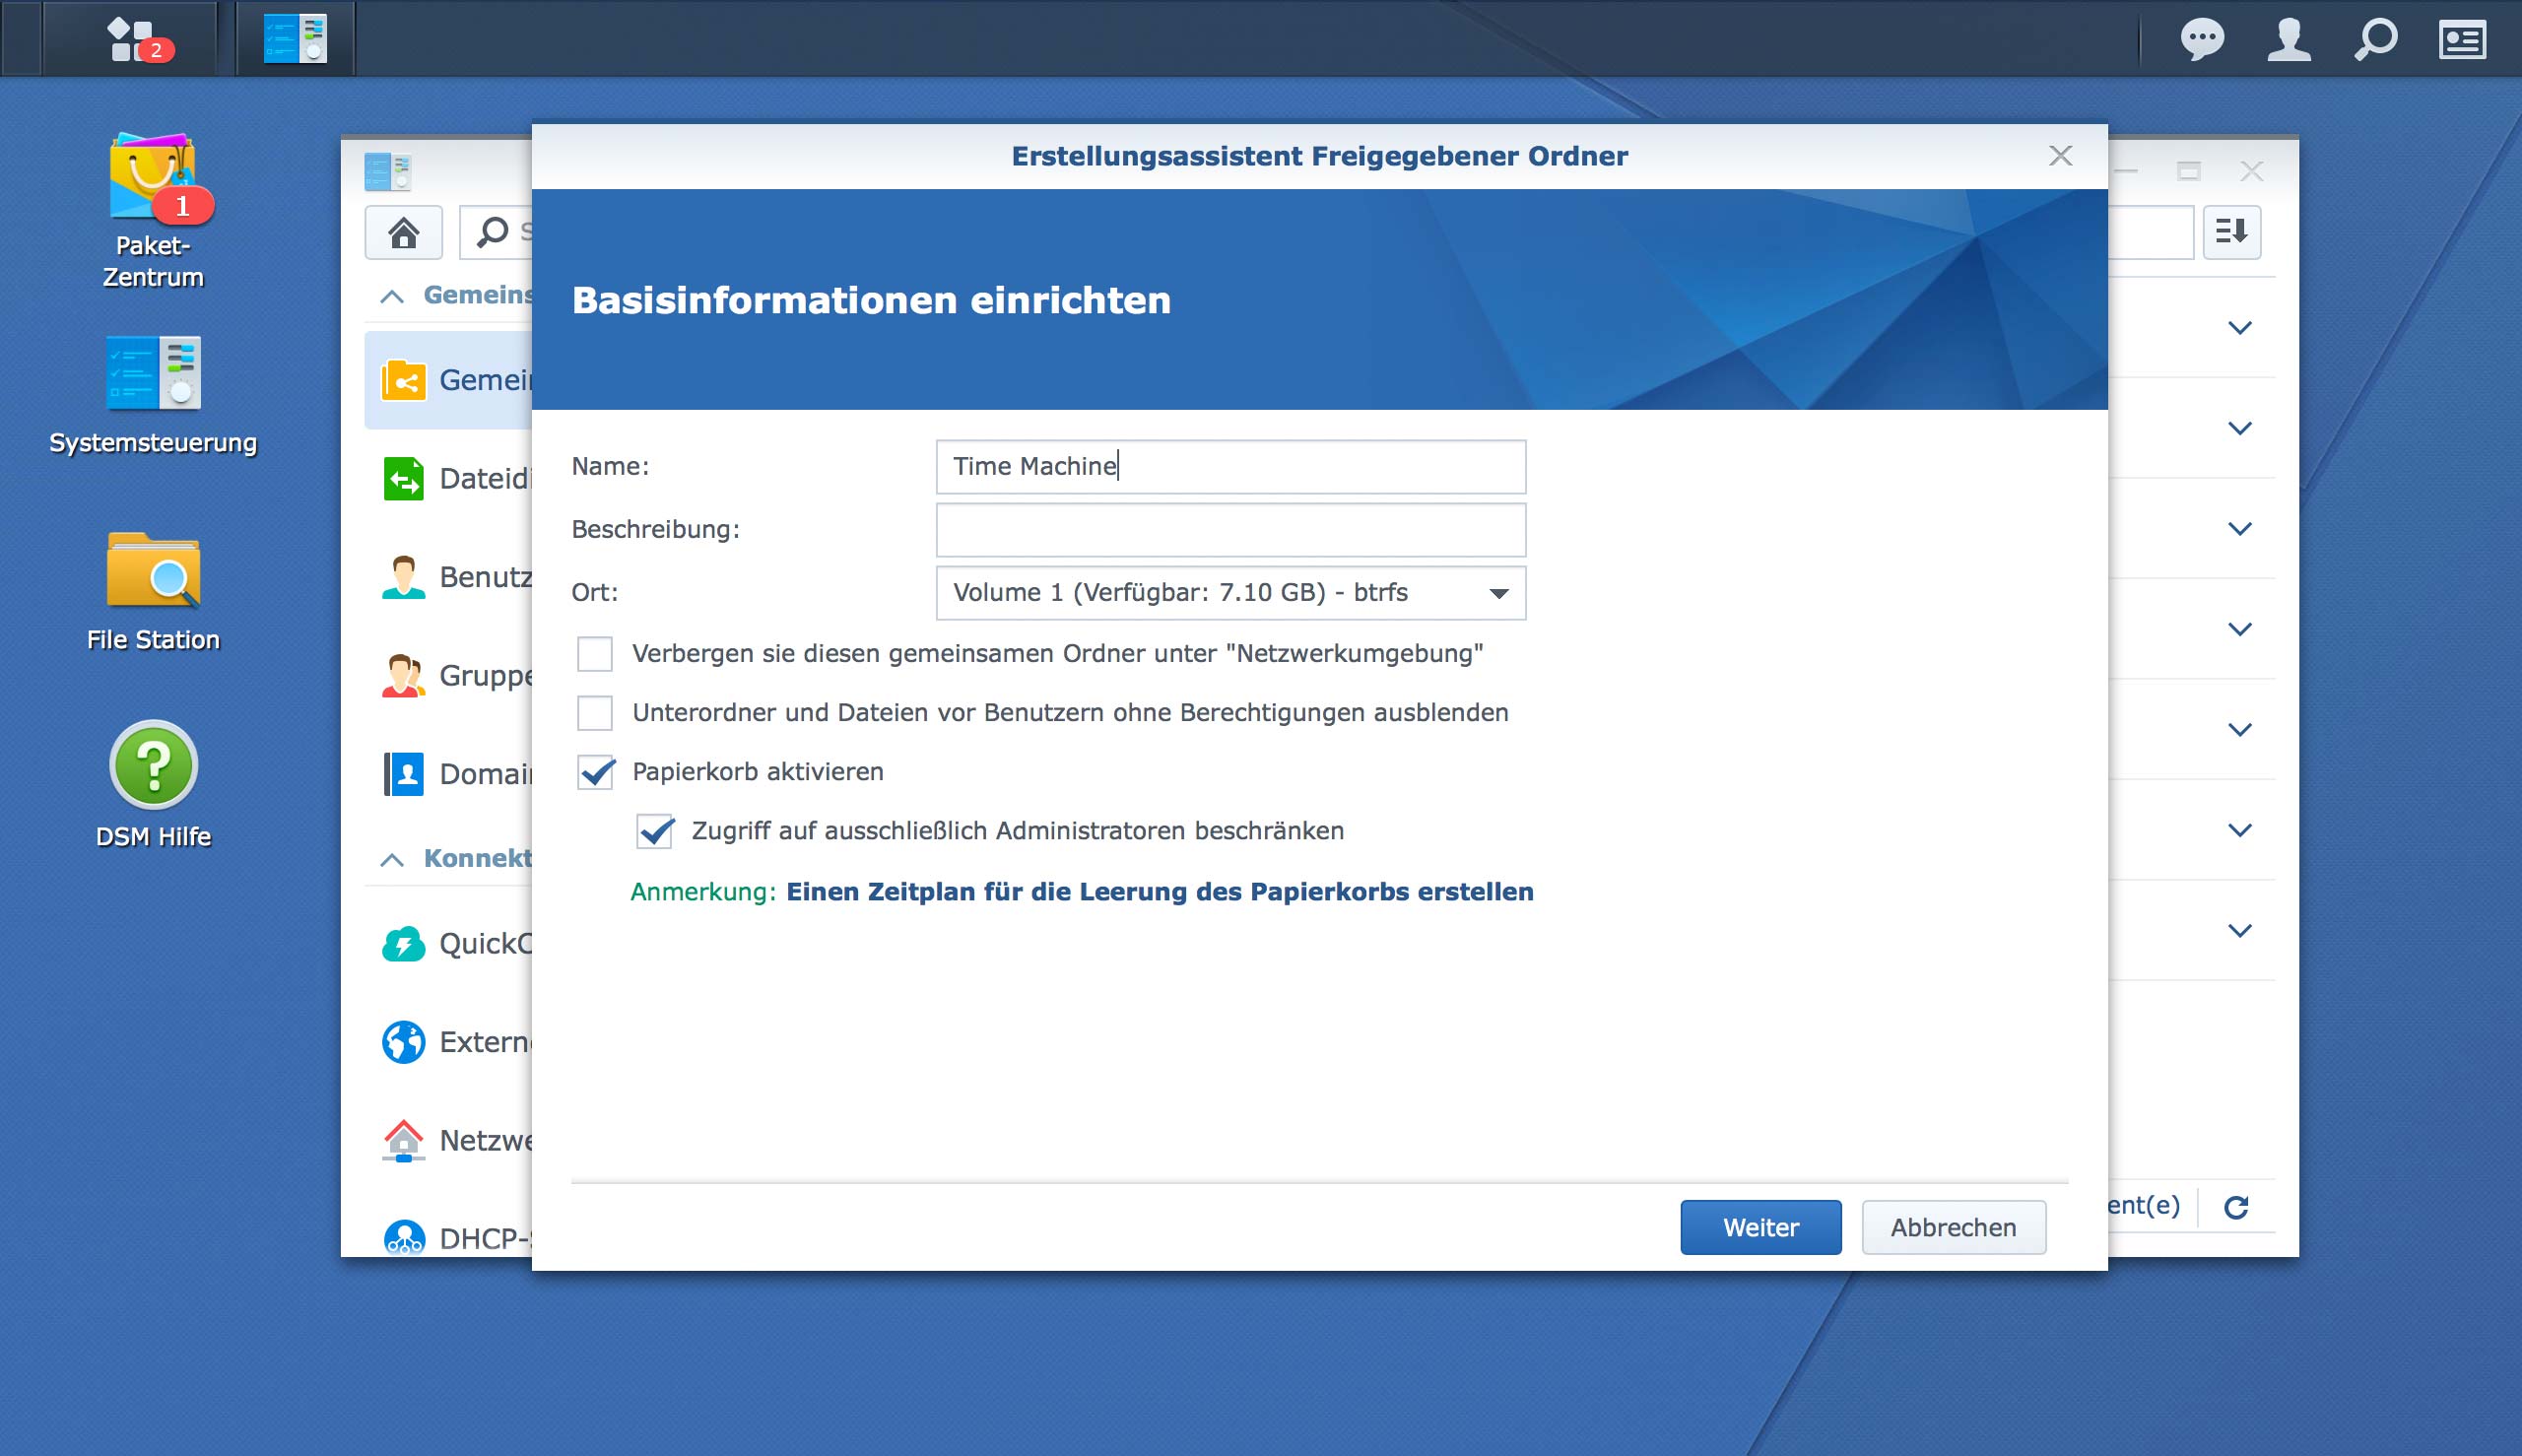Open the Ort volume dropdown

tap(1230, 593)
